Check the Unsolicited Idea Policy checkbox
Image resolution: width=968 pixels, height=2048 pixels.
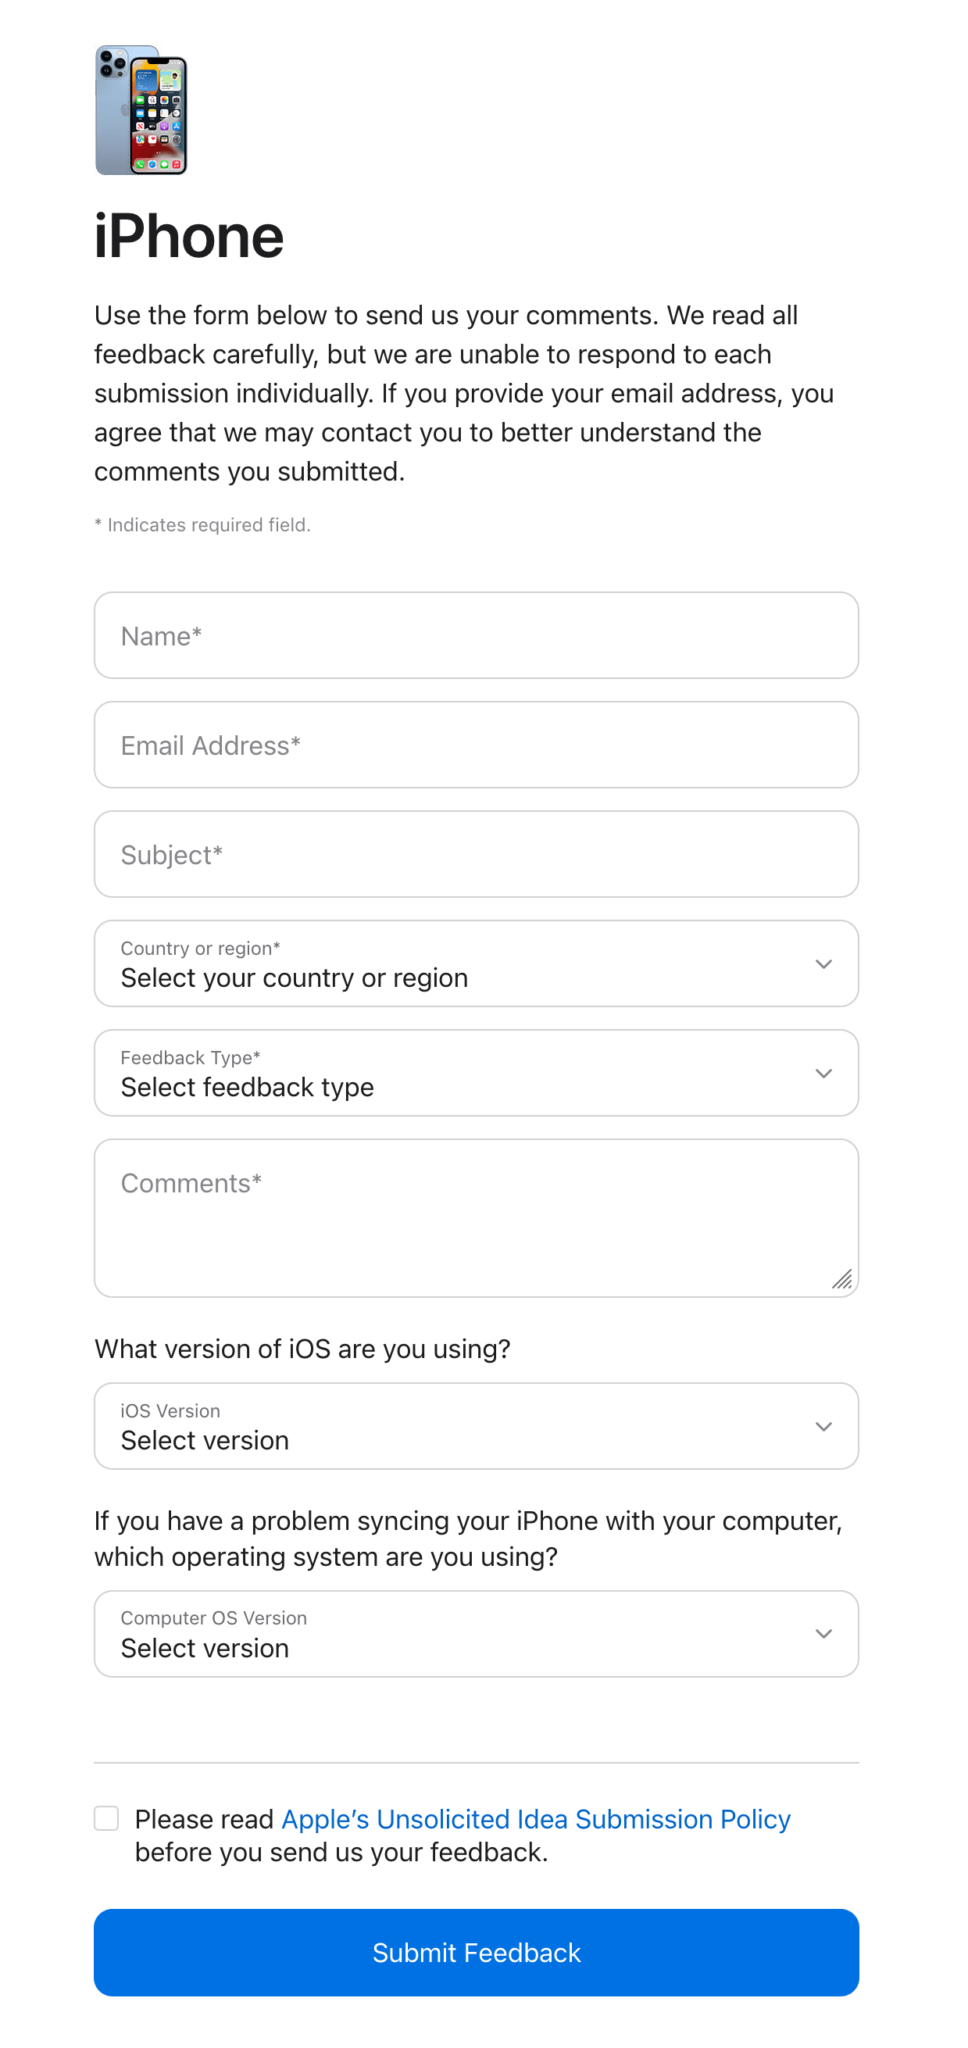tap(107, 1818)
